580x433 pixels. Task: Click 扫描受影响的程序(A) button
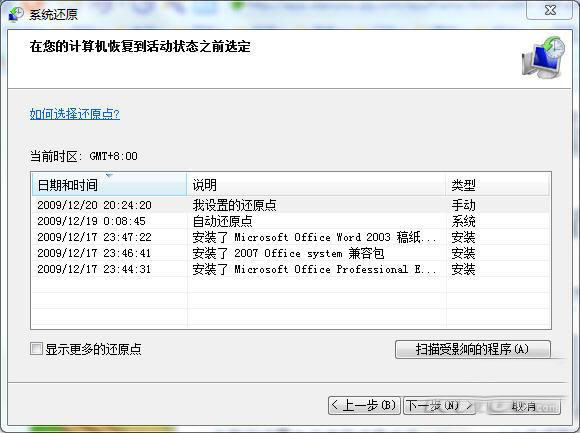473,349
